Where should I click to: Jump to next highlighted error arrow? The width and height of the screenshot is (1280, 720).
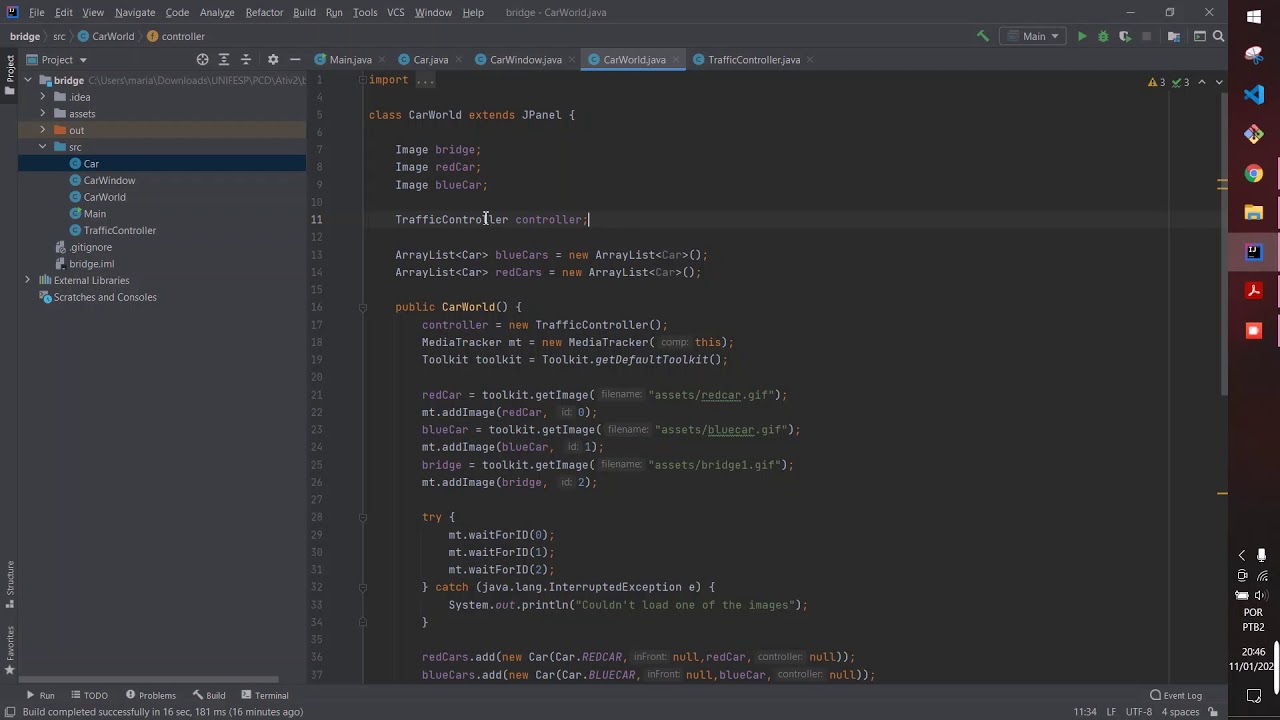(x=1219, y=82)
